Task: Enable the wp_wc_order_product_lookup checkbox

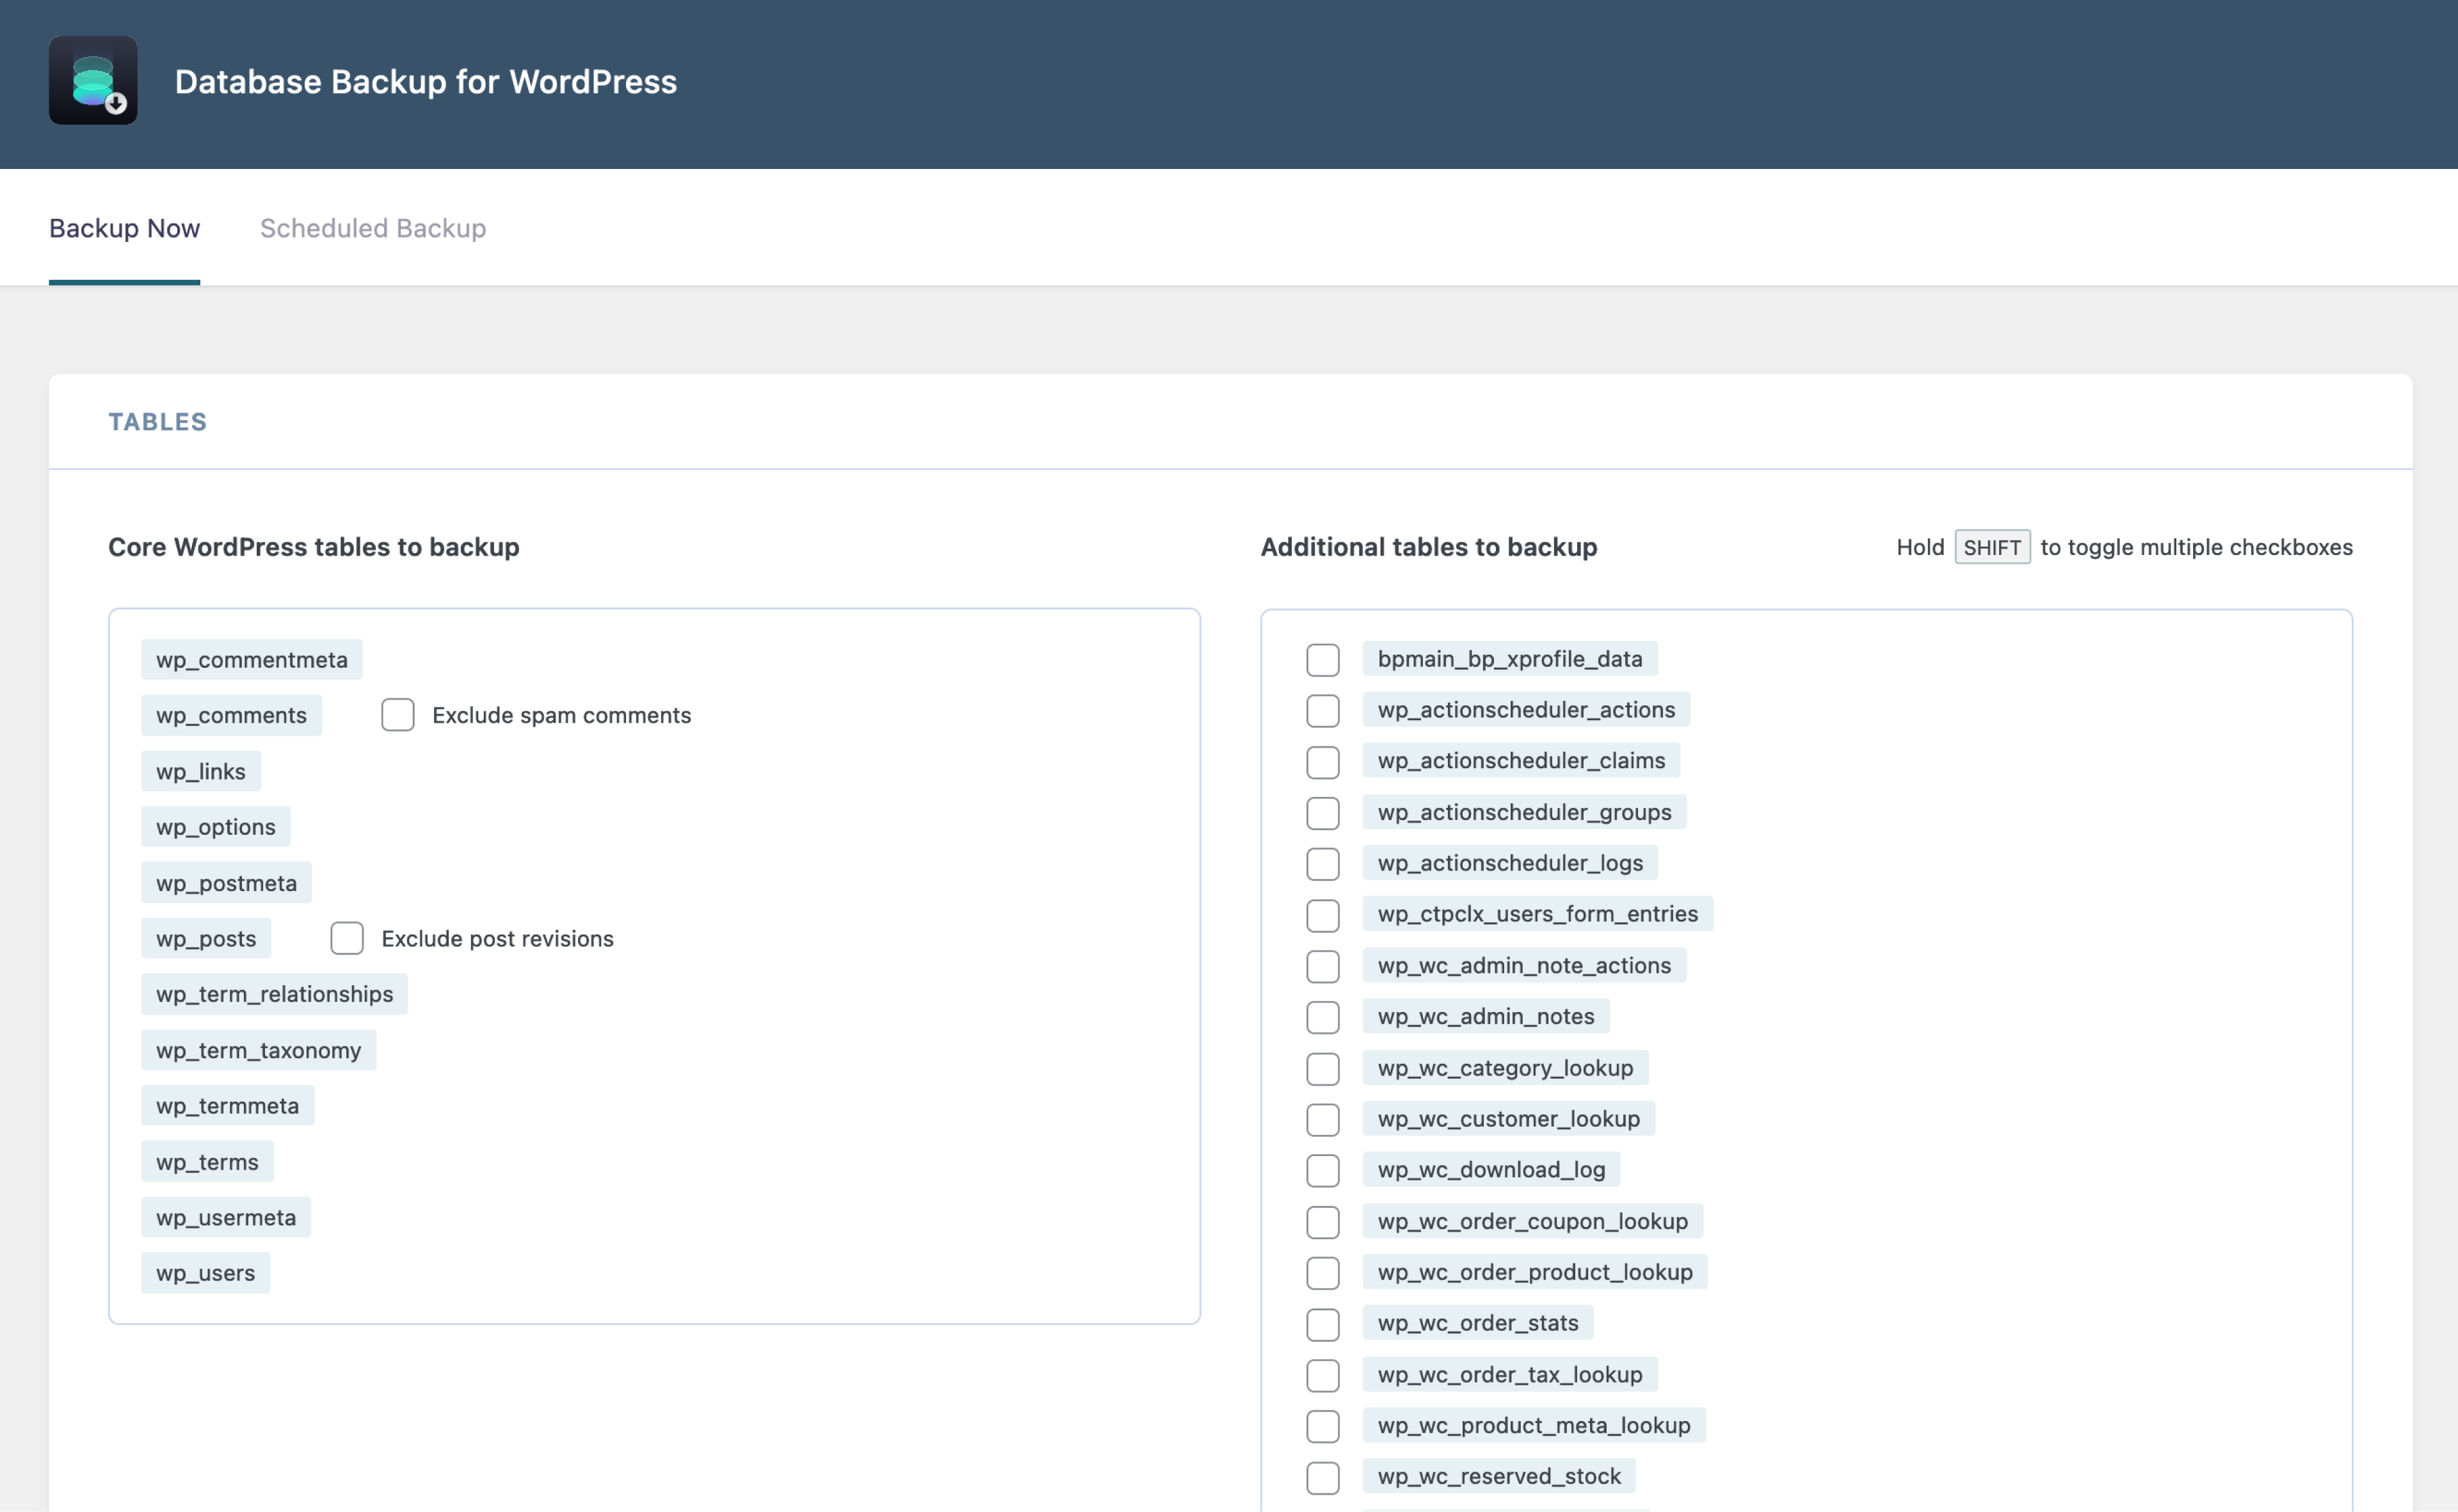Action: coord(1323,1273)
